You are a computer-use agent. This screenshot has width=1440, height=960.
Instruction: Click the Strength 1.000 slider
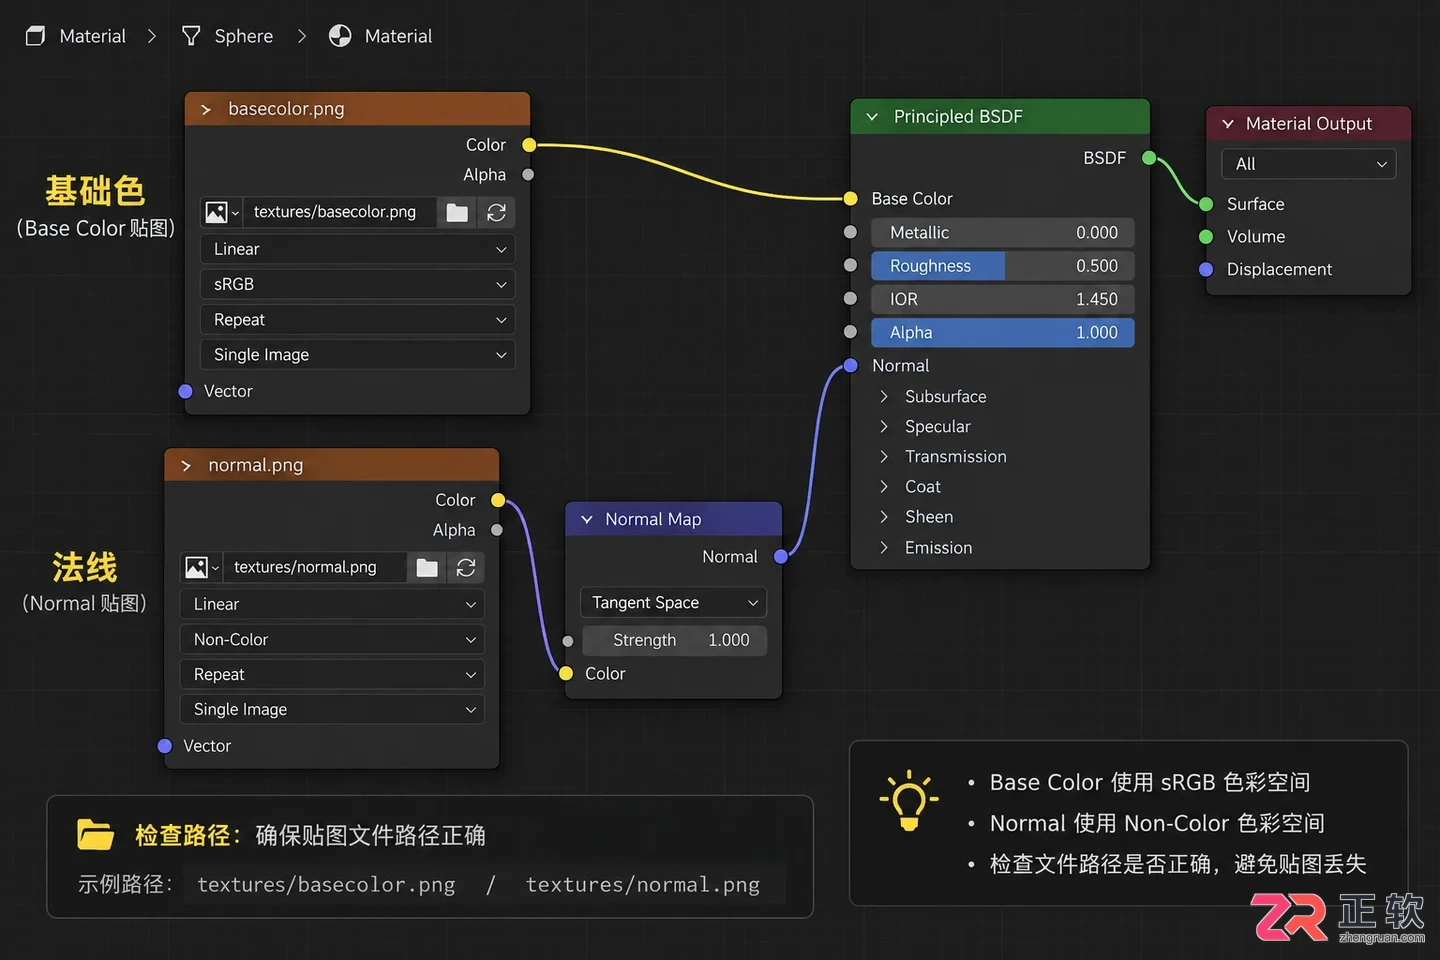(x=675, y=640)
